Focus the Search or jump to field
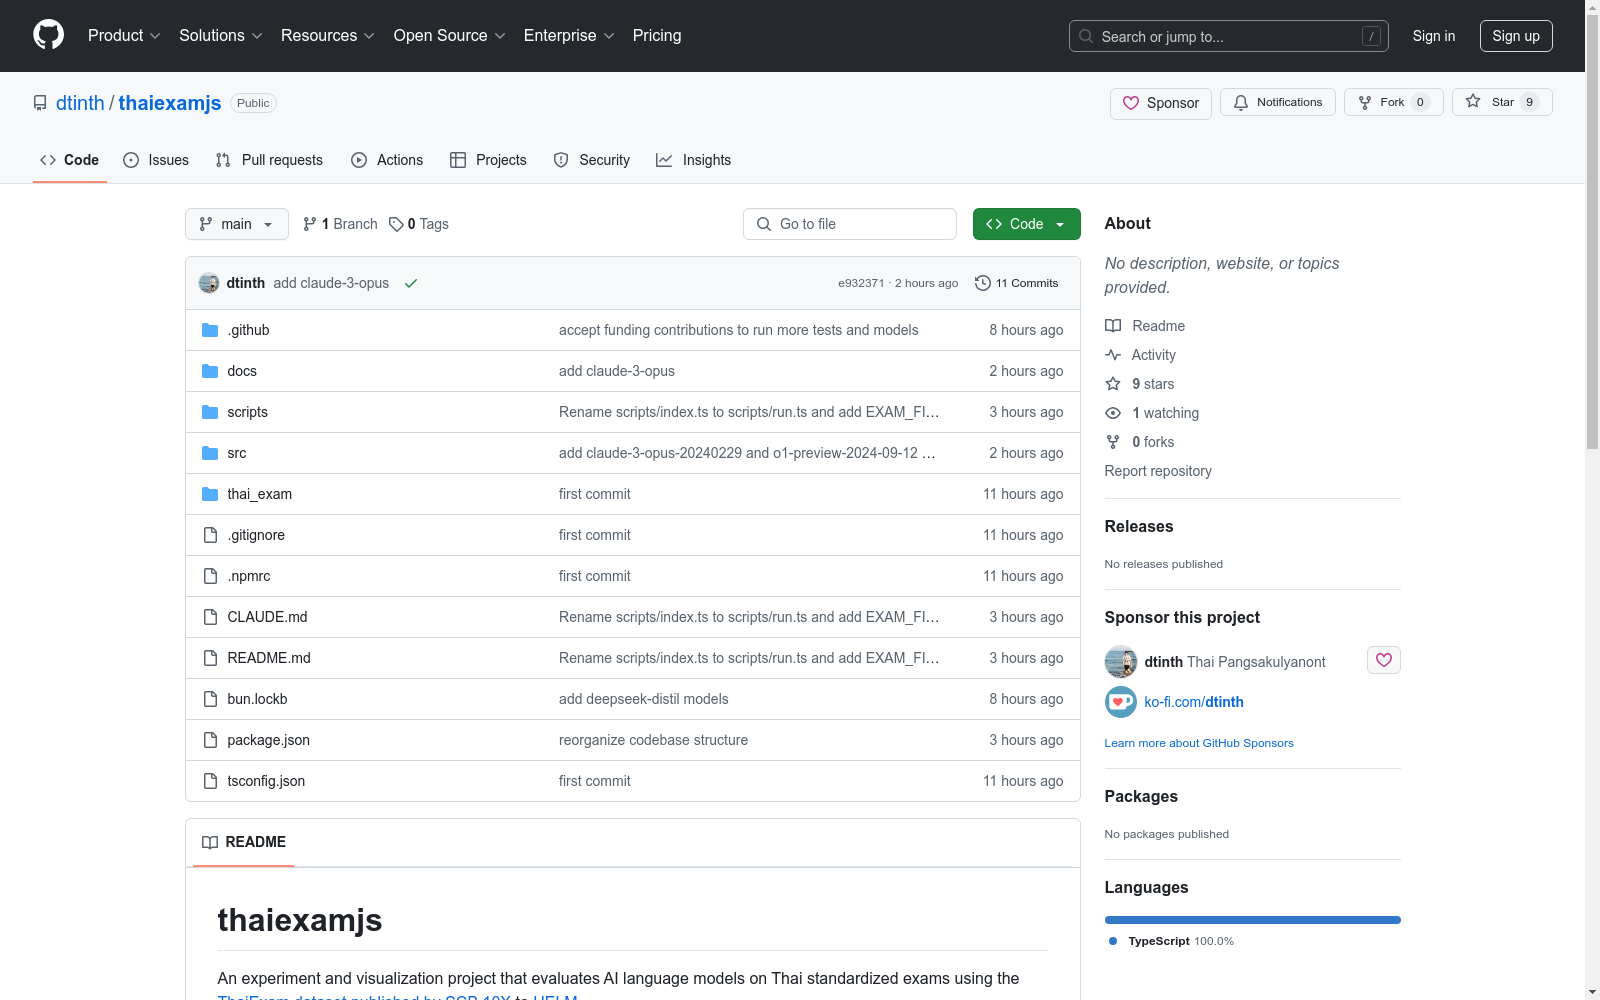Image resolution: width=1600 pixels, height=1000 pixels. (x=1229, y=36)
